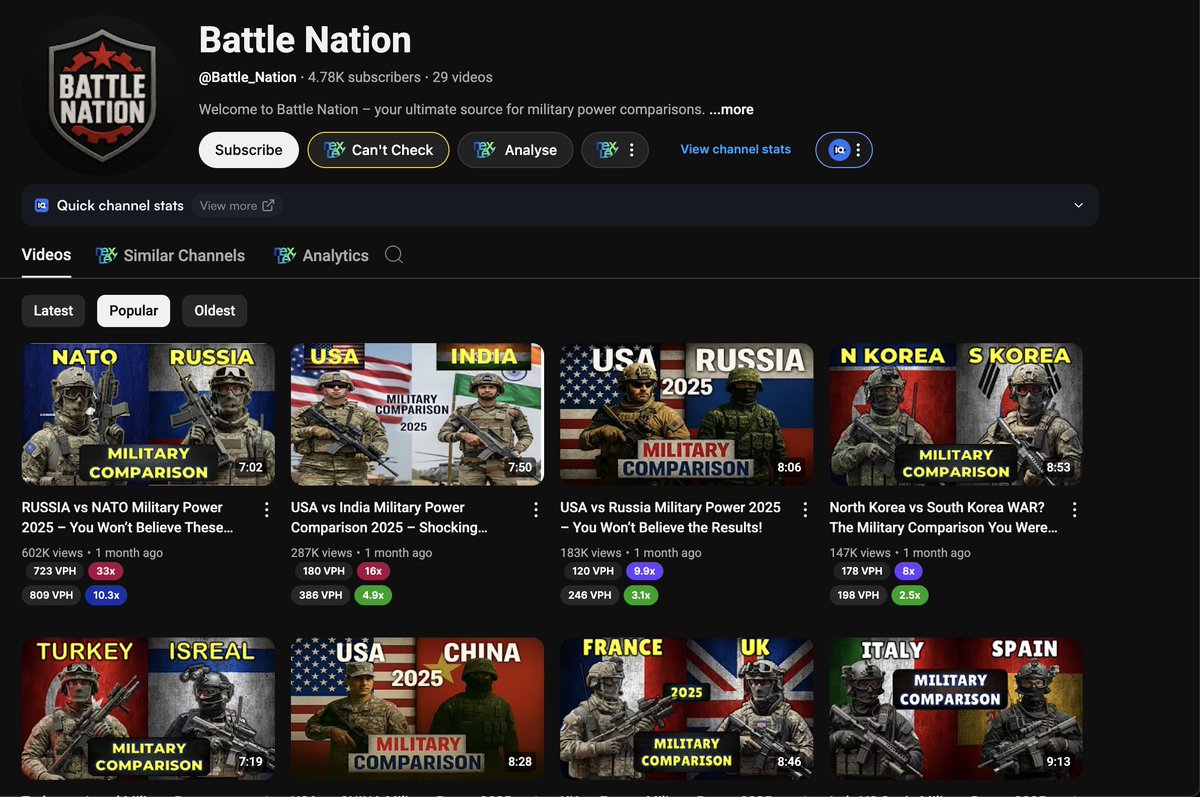This screenshot has width=1200, height=797.
Task: Open the View channel stats link
Action: click(x=736, y=149)
